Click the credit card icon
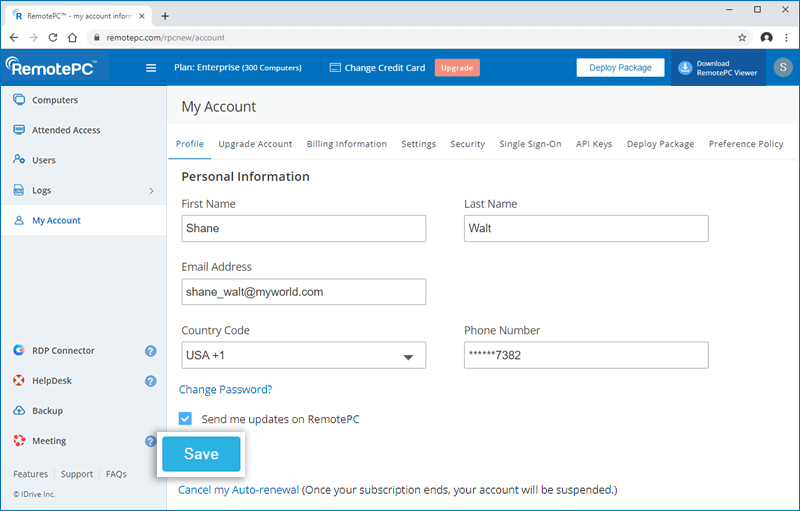This screenshot has width=800, height=511. (335, 68)
